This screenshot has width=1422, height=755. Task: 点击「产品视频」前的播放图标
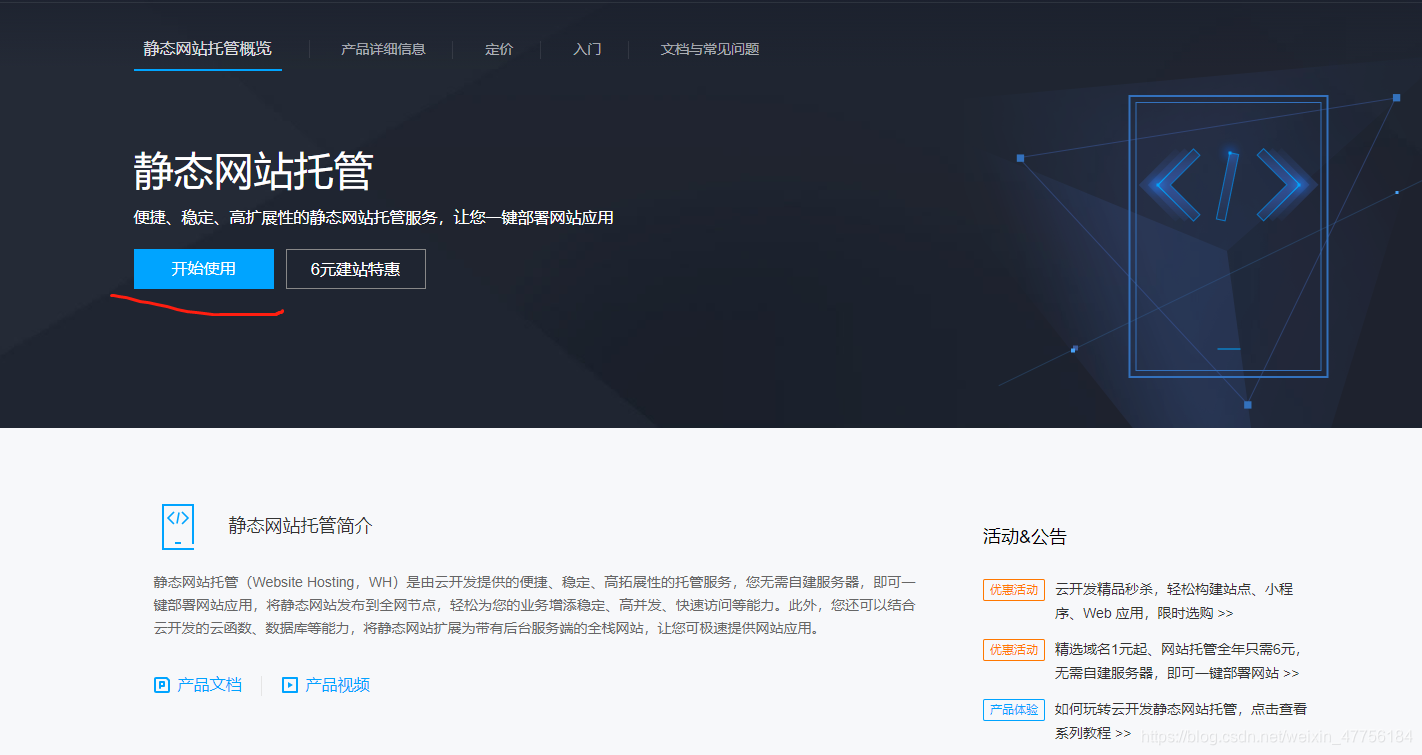(289, 684)
